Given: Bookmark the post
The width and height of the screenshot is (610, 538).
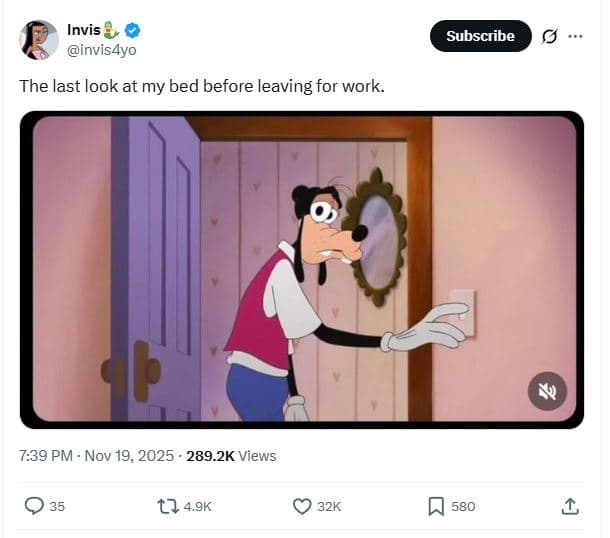Looking at the screenshot, I should click(x=436, y=506).
